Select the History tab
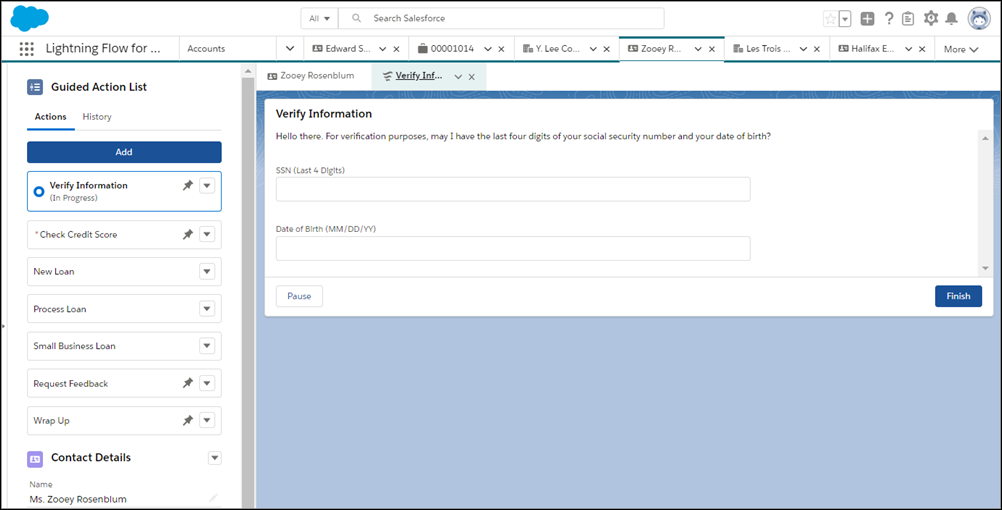Viewport: 1002px width, 510px height. tap(96, 117)
